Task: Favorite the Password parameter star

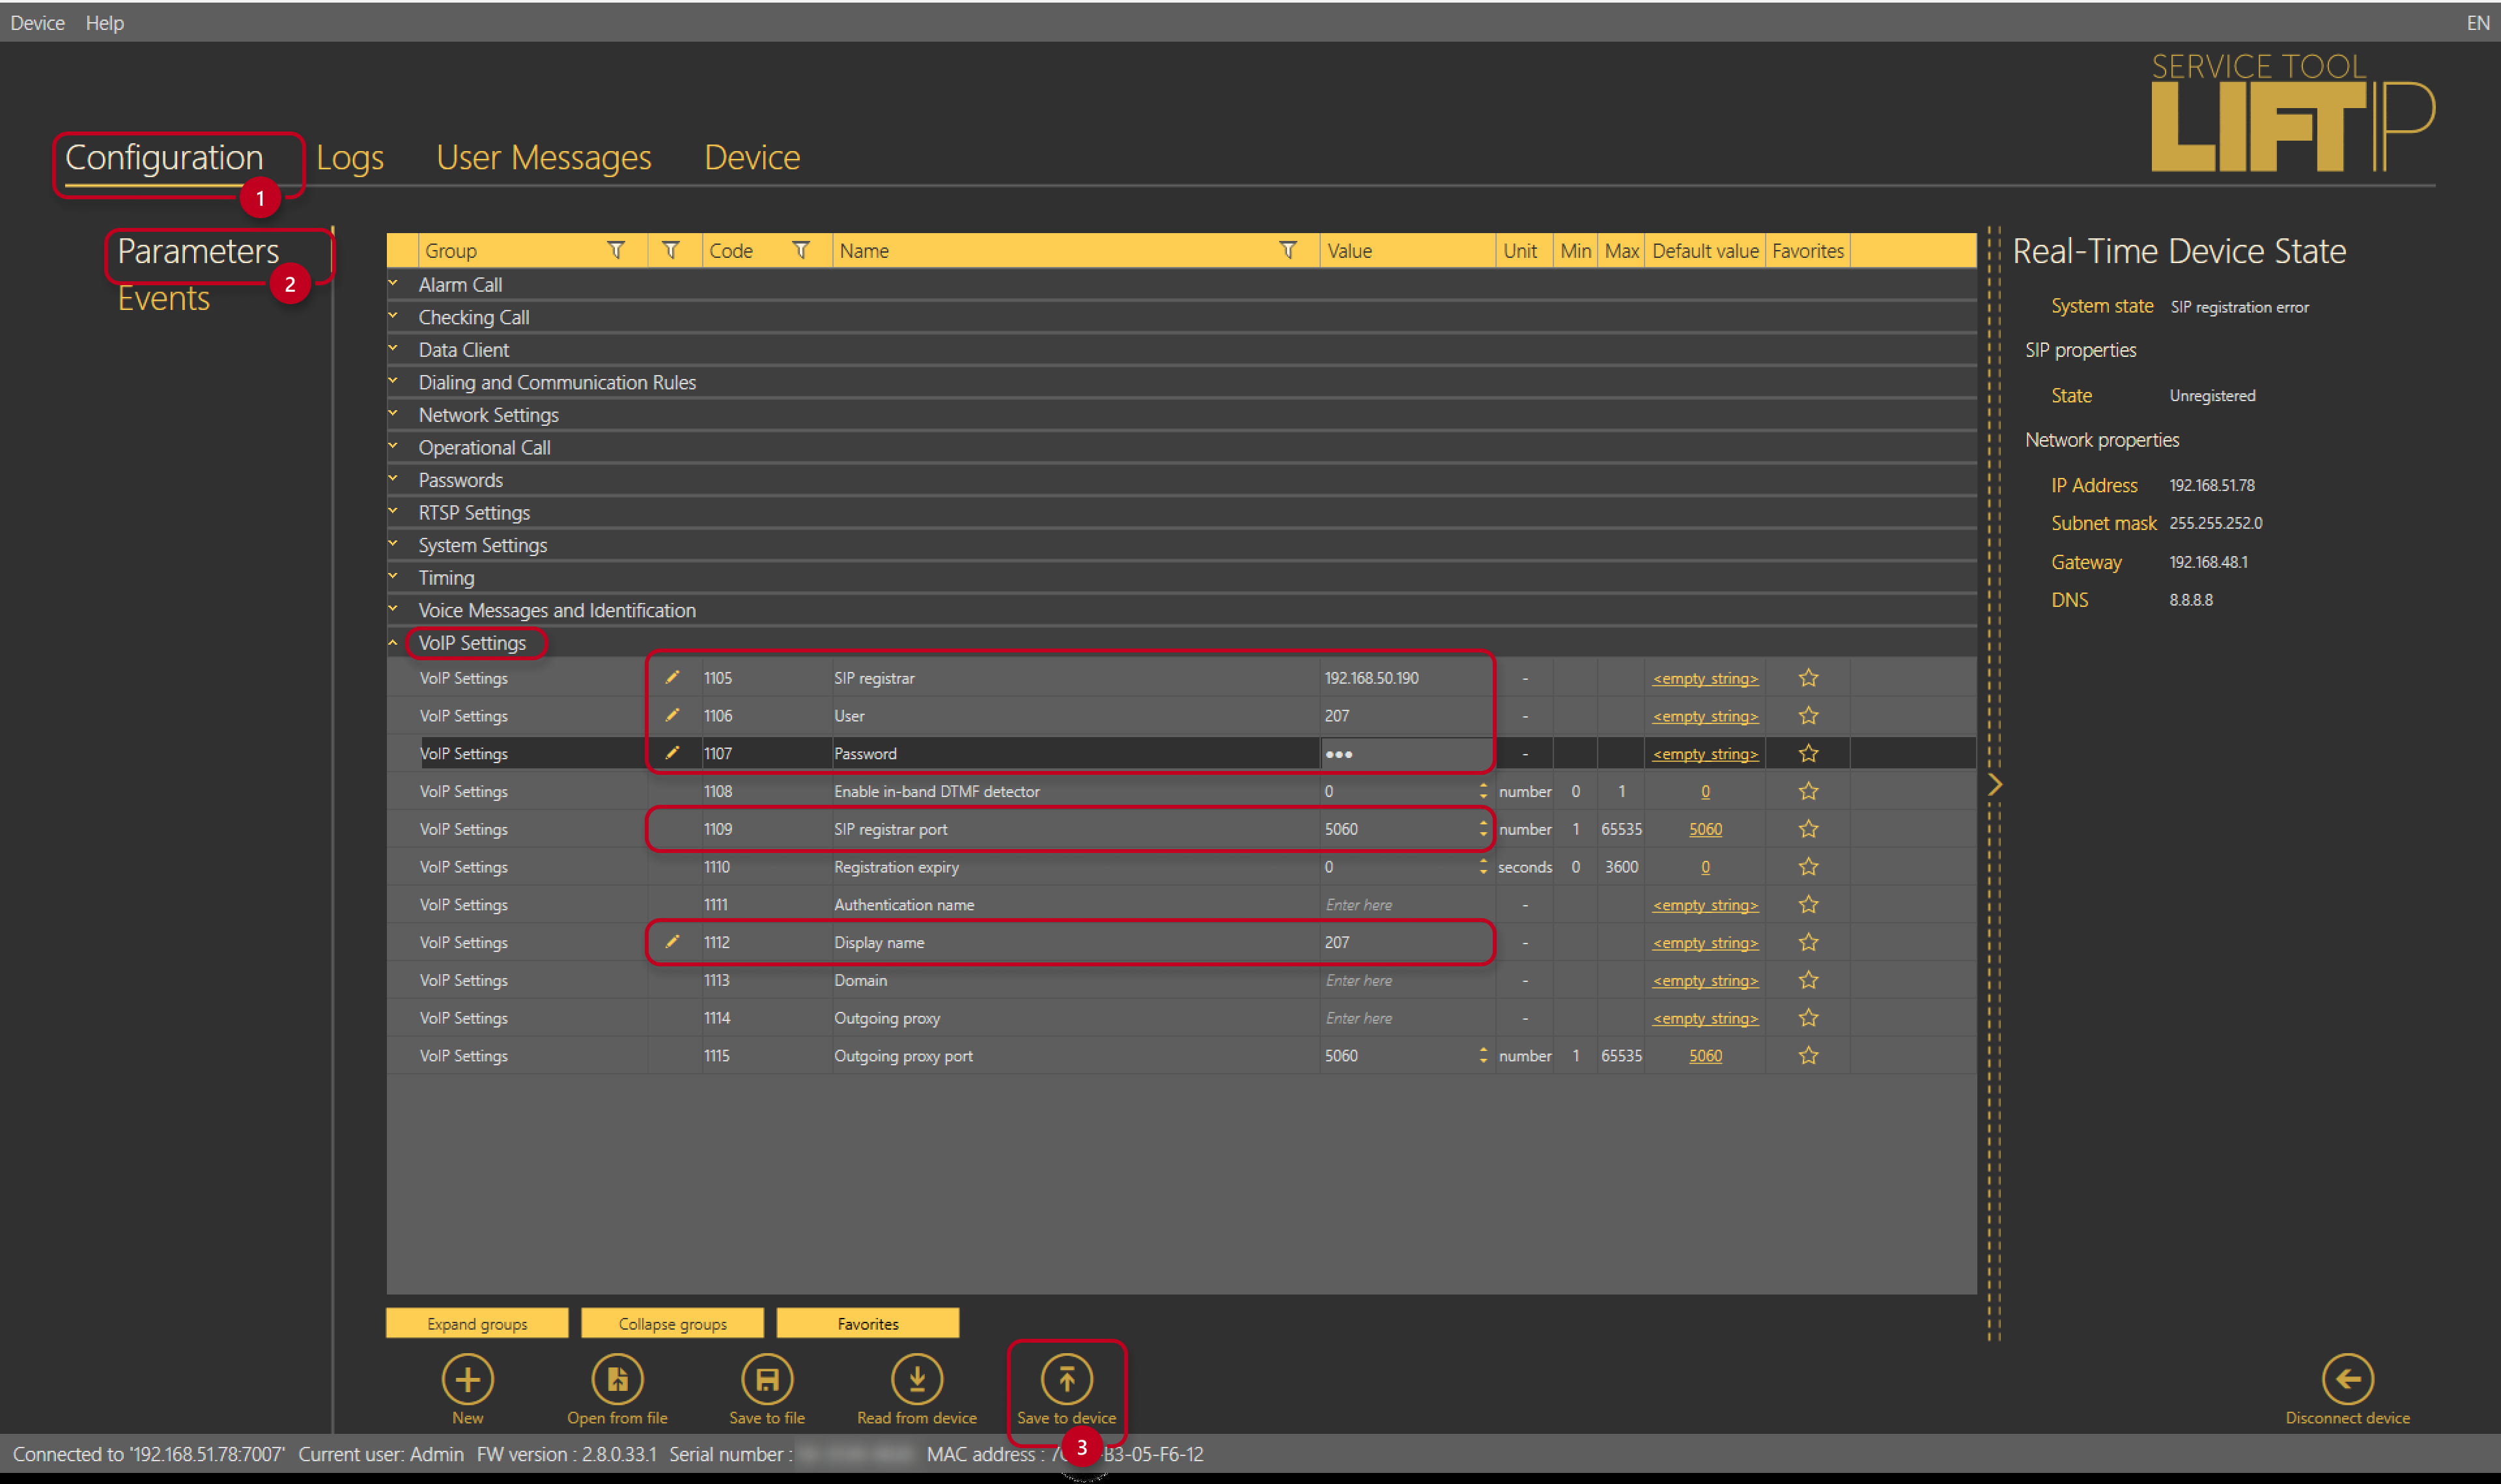Action: point(1808,753)
